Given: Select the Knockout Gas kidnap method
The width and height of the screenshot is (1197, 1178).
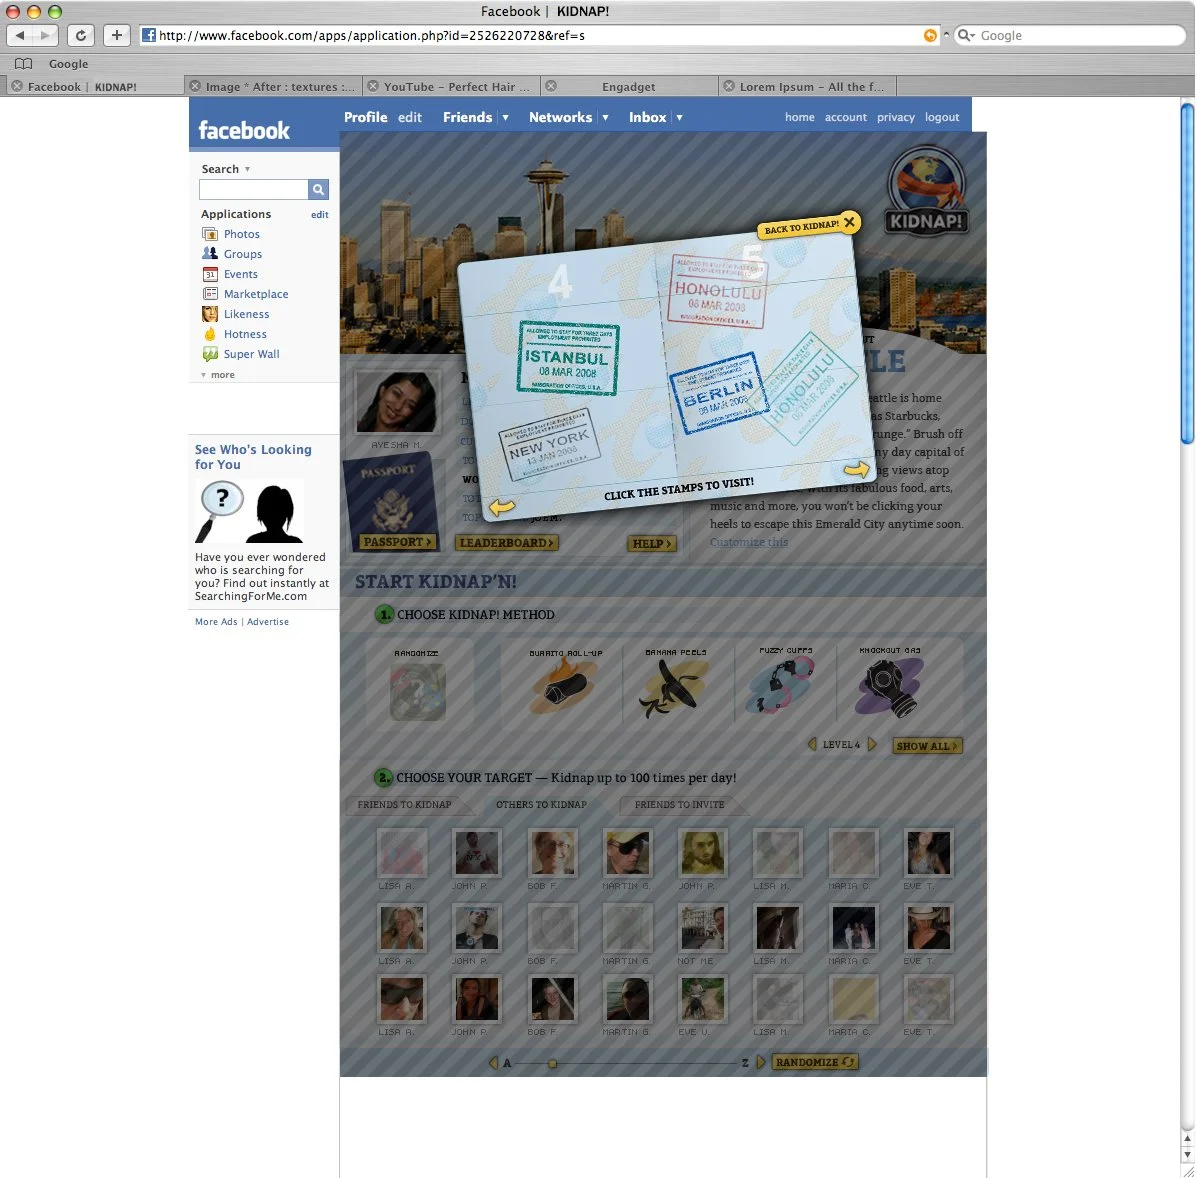Looking at the screenshot, I should tap(890, 682).
